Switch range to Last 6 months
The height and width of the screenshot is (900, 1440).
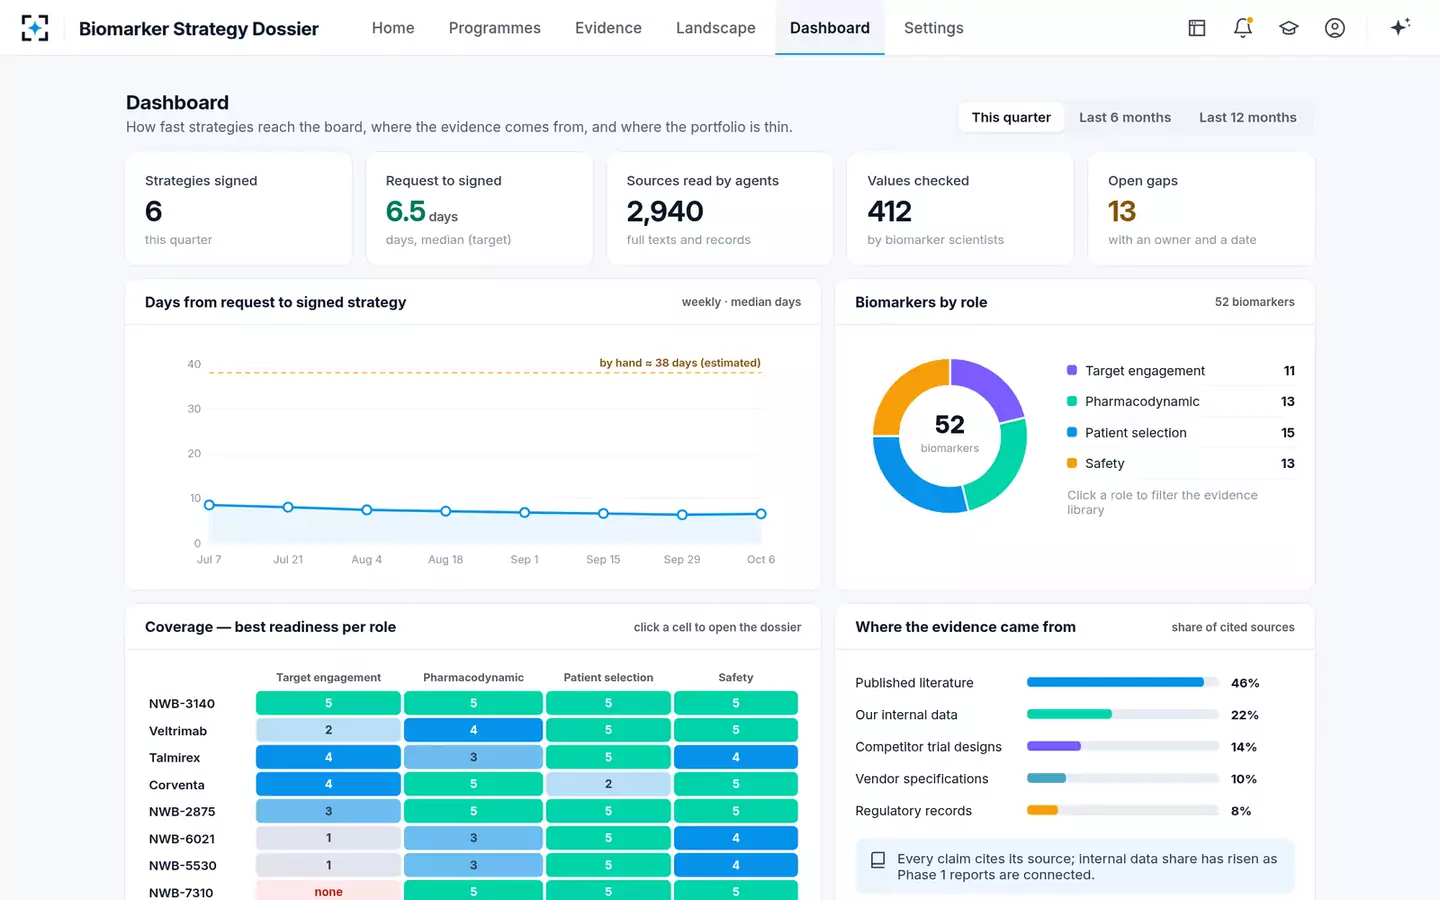[1125, 117]
